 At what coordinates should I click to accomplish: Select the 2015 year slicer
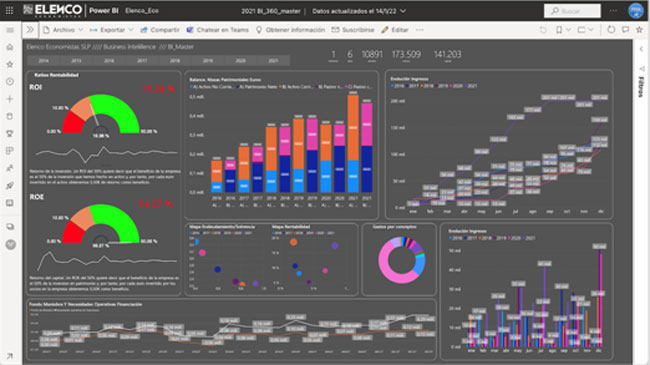pyautogui.click(x=76, y=61)
